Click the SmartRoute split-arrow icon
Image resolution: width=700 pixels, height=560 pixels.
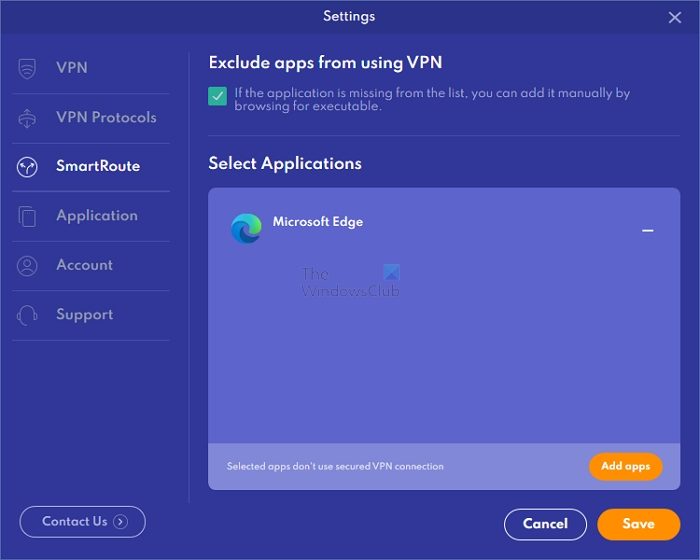[27, 167]
